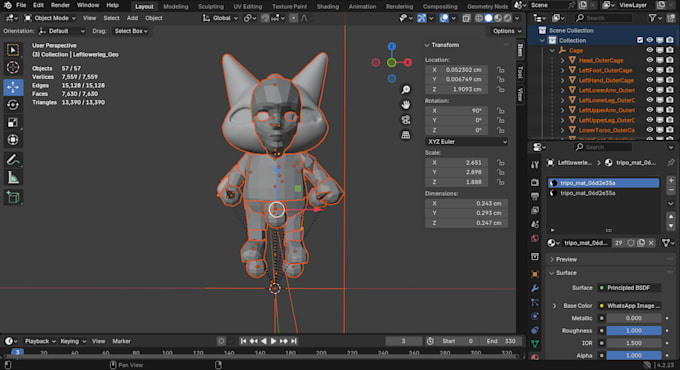Select the Cursor tool

tap(13, 68)
